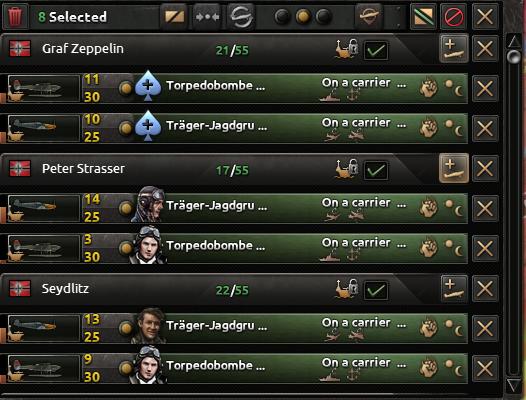Click the scrollbar down arrow
The image size is (526, 400).
(514, 385)
